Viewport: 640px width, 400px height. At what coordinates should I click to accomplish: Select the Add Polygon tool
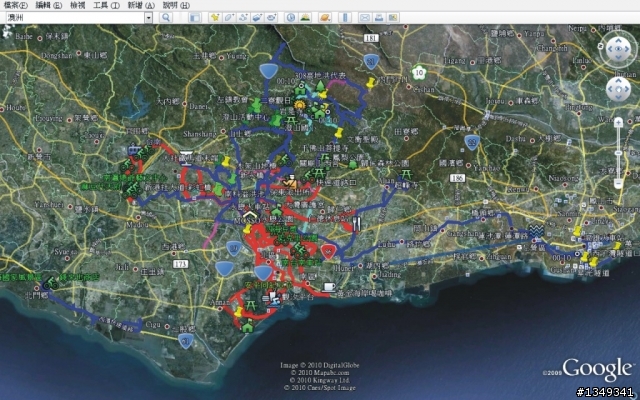pos(229,17)
